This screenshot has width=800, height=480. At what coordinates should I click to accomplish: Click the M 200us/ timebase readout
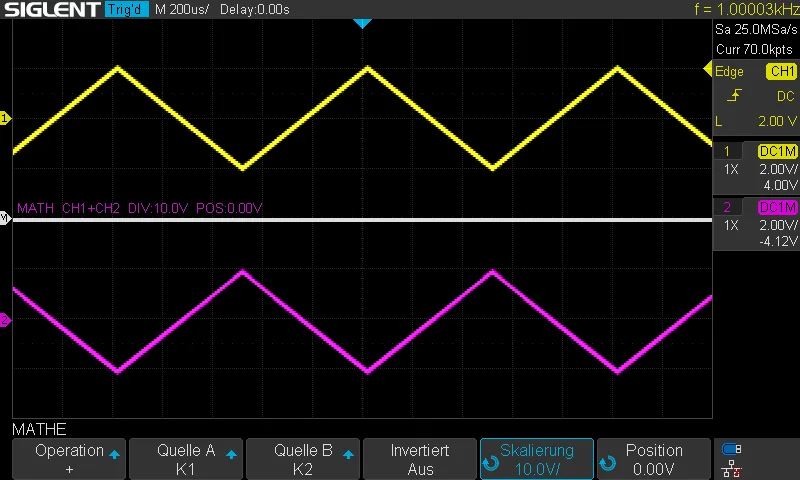(182, 9)
